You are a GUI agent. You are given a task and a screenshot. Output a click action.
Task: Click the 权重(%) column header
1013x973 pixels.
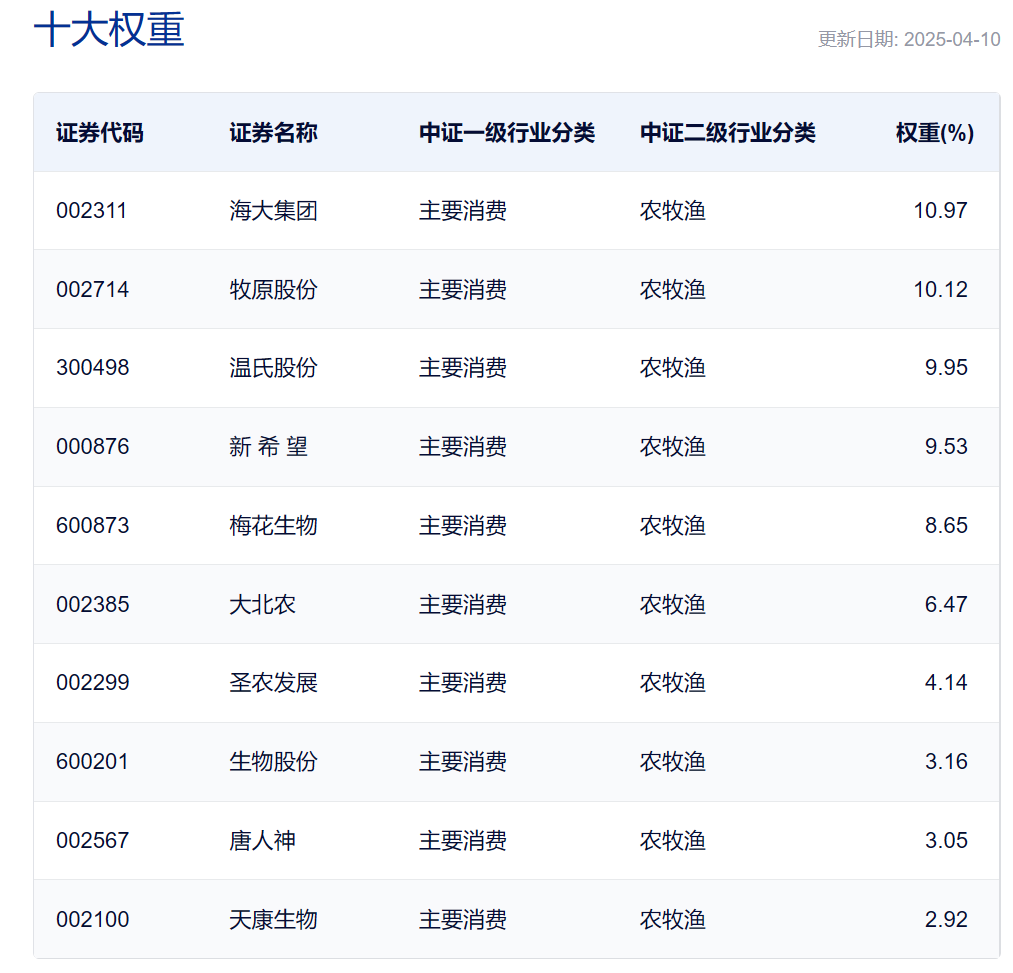935,132
